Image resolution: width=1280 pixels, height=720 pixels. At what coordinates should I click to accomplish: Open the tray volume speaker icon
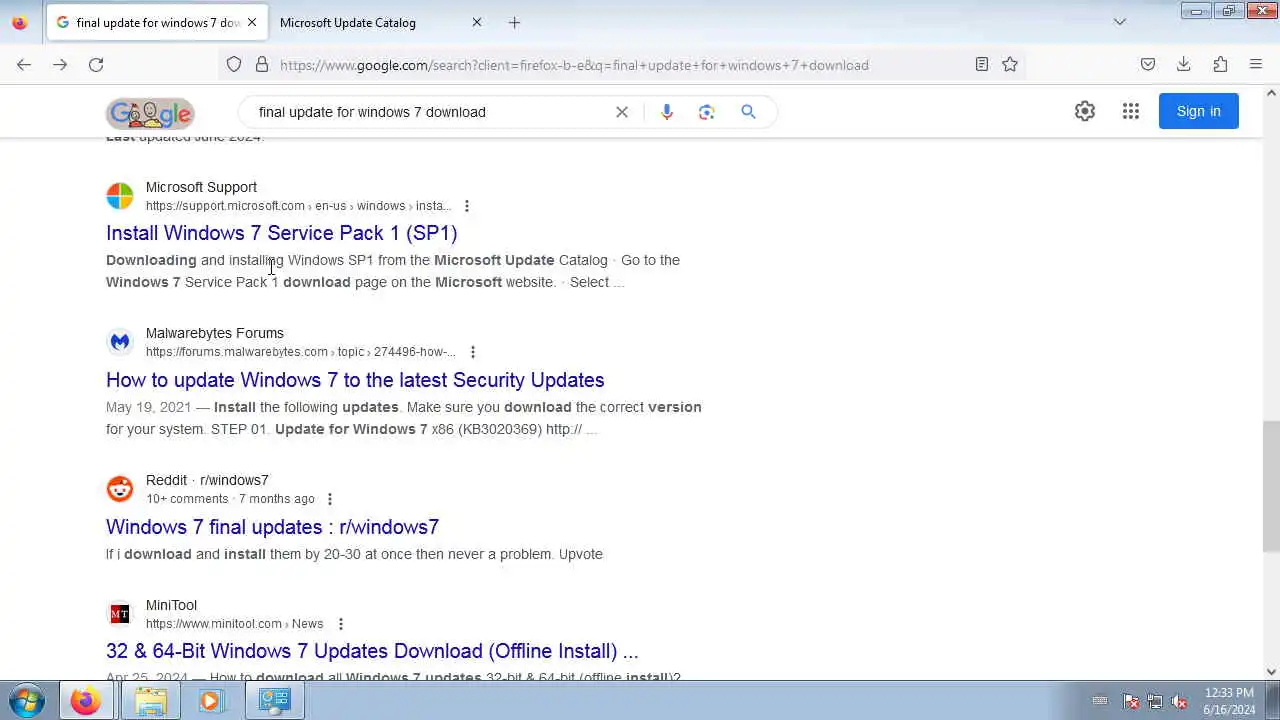(1179, 701)
